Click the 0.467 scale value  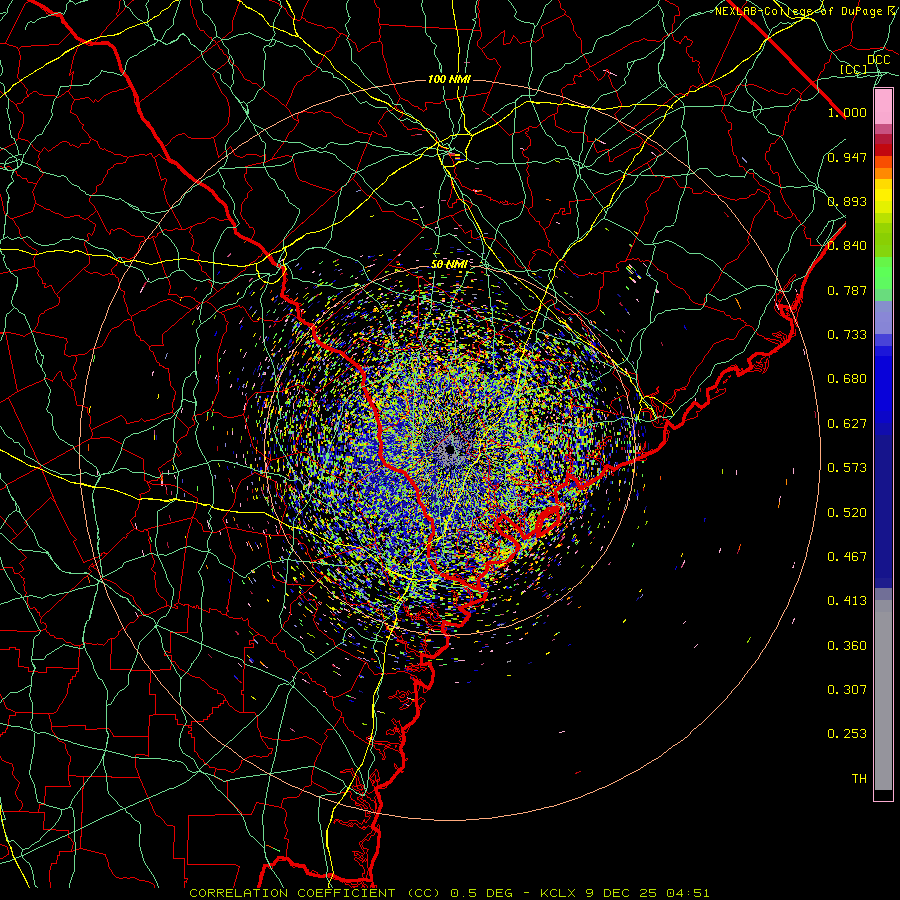click(x=847, y=557)
